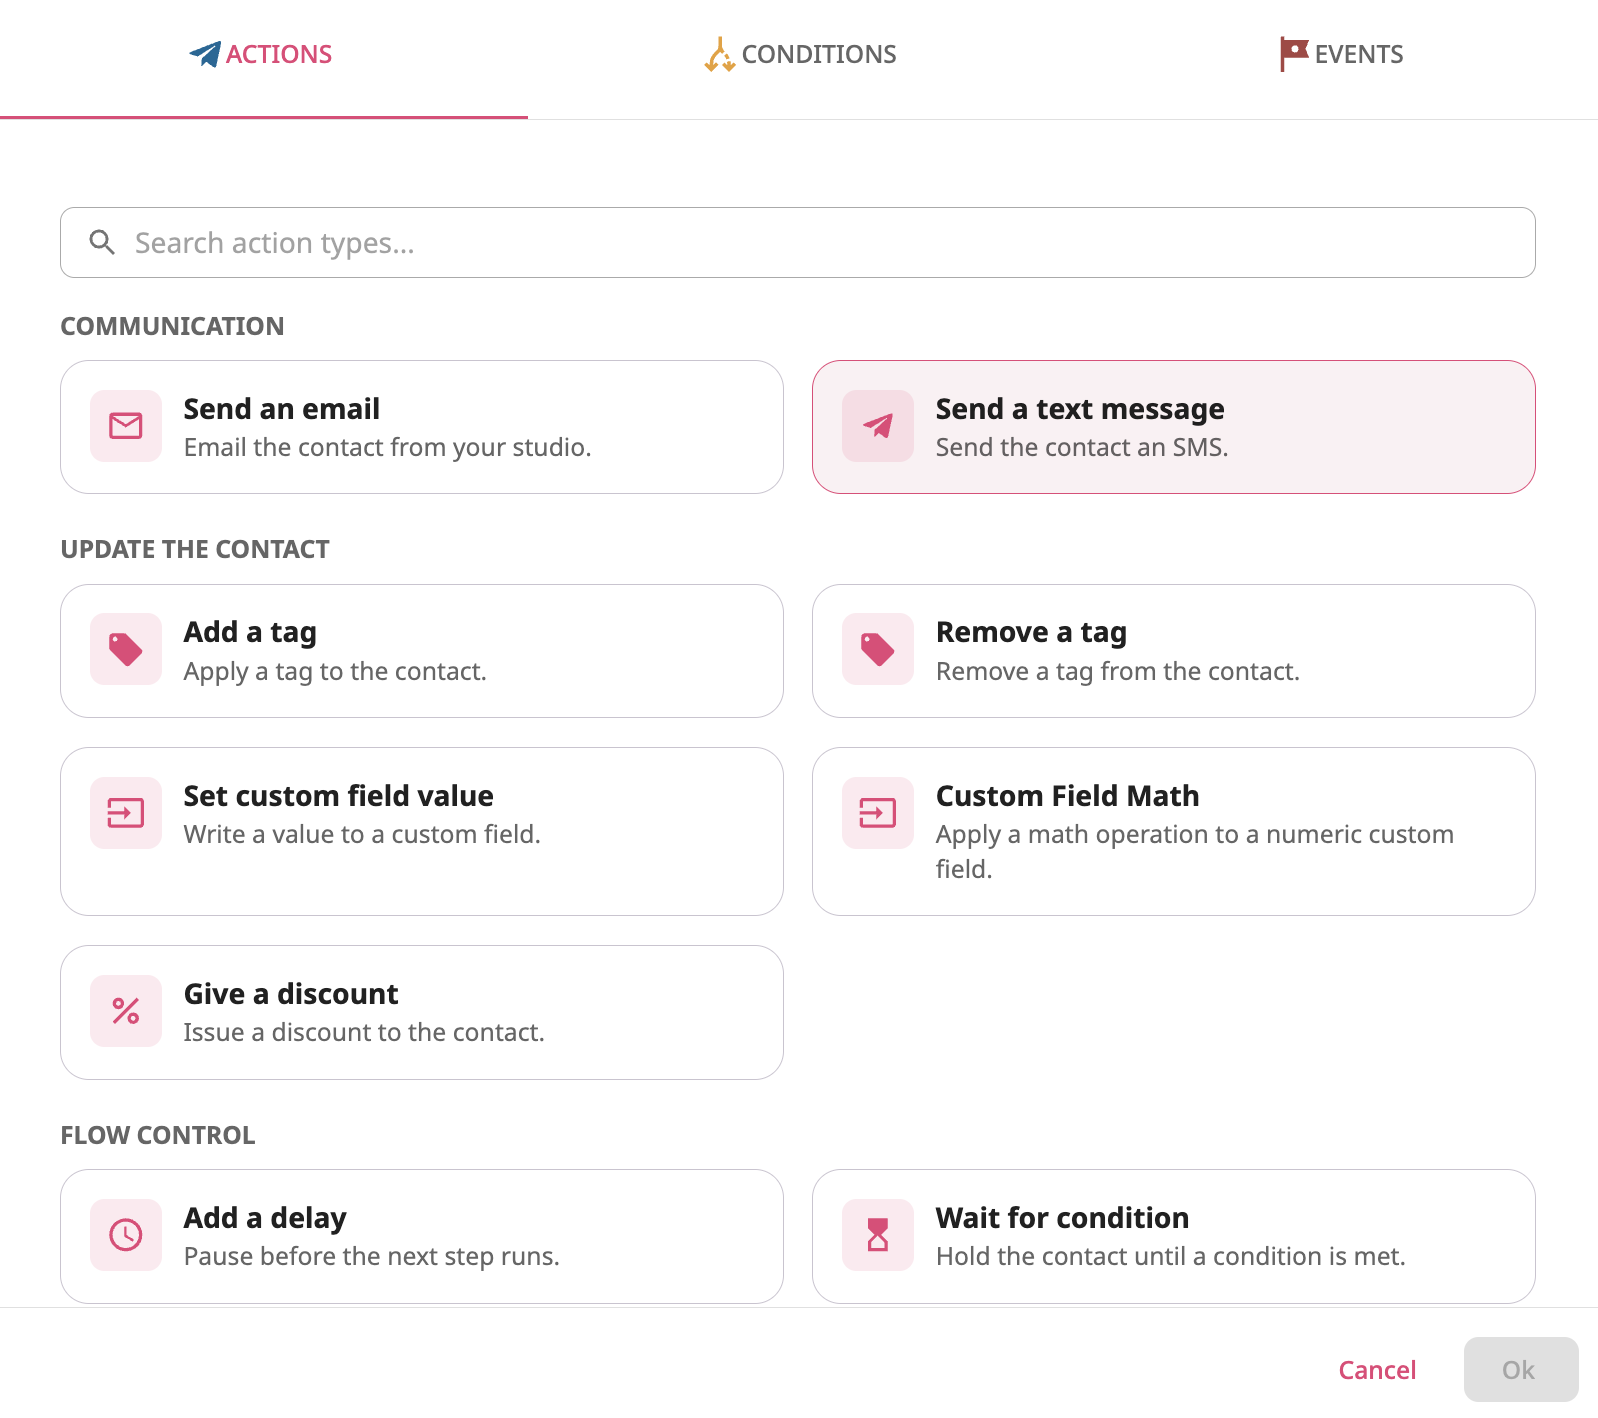Choose the Give a discount title

(291, 994)
